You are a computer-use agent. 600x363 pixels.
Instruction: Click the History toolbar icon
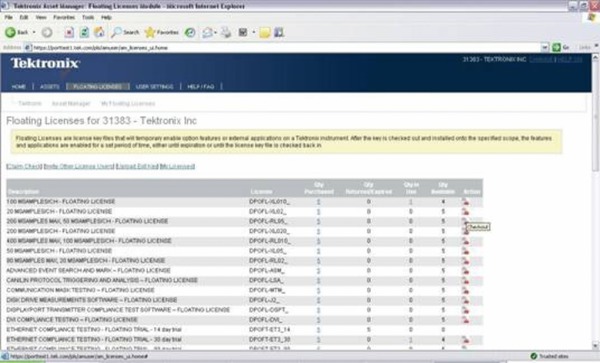click(190, 33)
